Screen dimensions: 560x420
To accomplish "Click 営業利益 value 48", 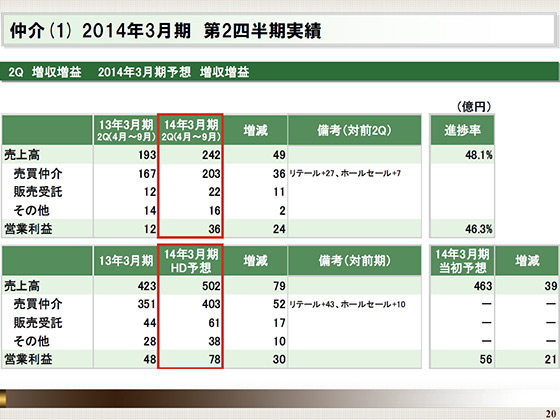I will (x=150, y=359).
